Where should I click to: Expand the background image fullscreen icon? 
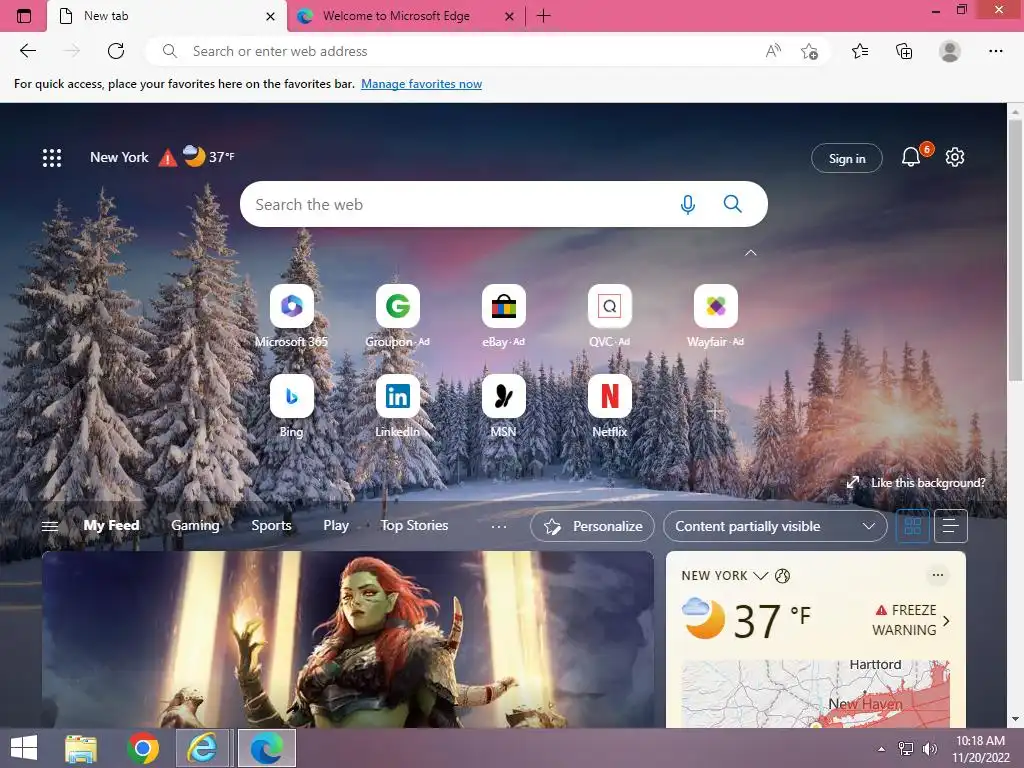[853, 483]
